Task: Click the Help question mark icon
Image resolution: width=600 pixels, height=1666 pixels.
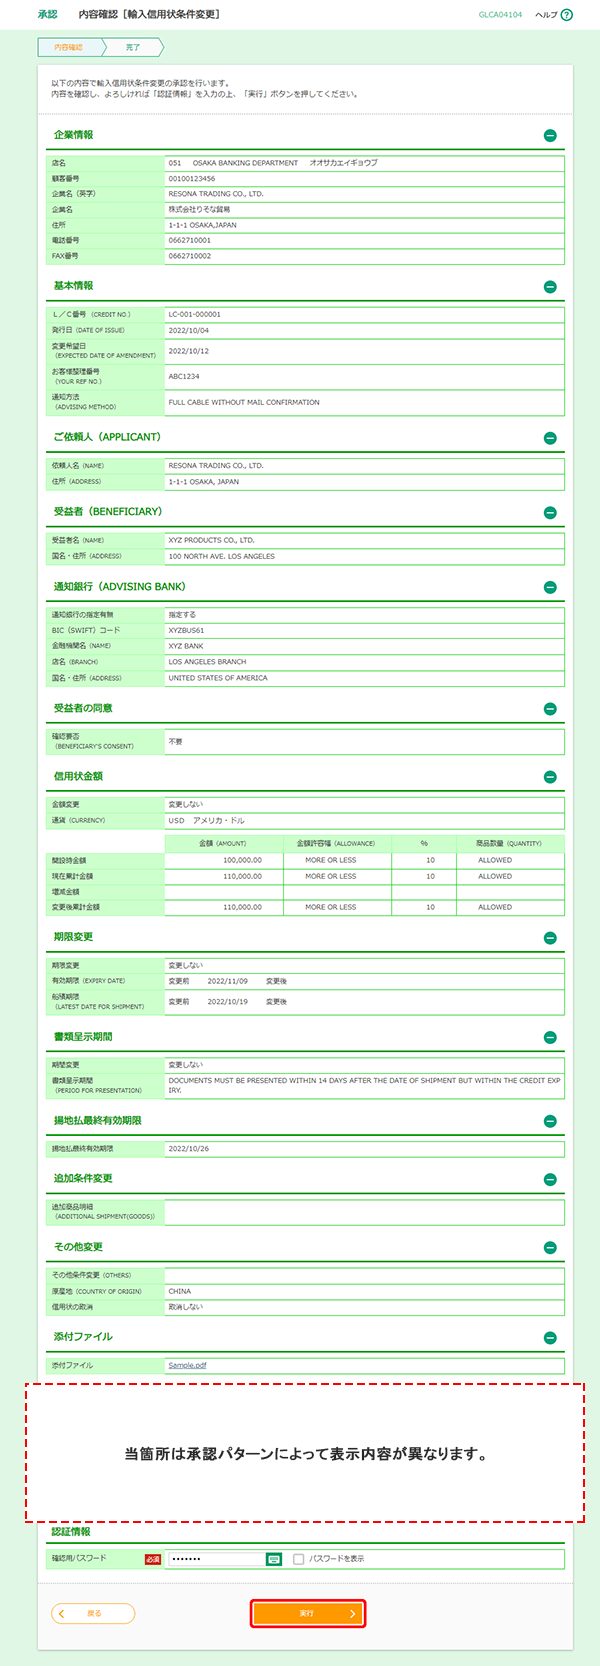Action: pos(567,15)
